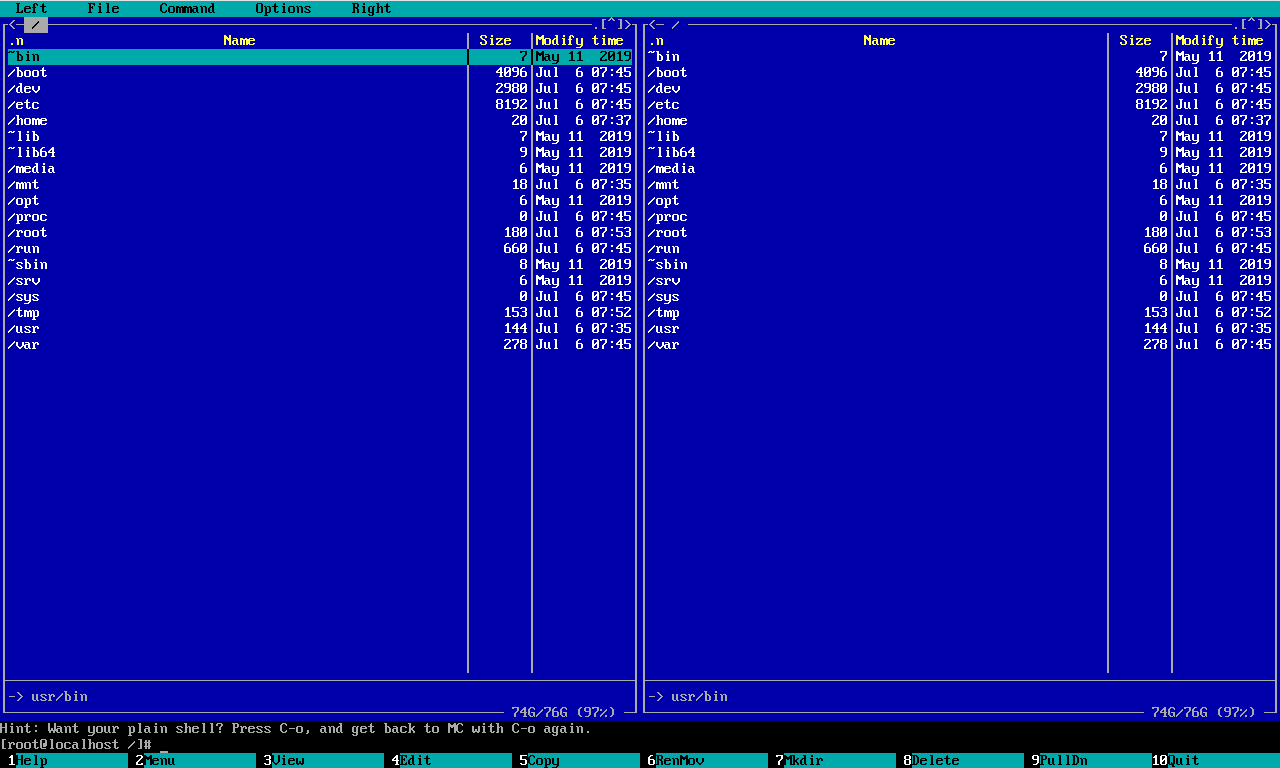Select /run in left panel
Image resolution: width=1280 pixels, height=768 pixels.
[x=319, y=248]
